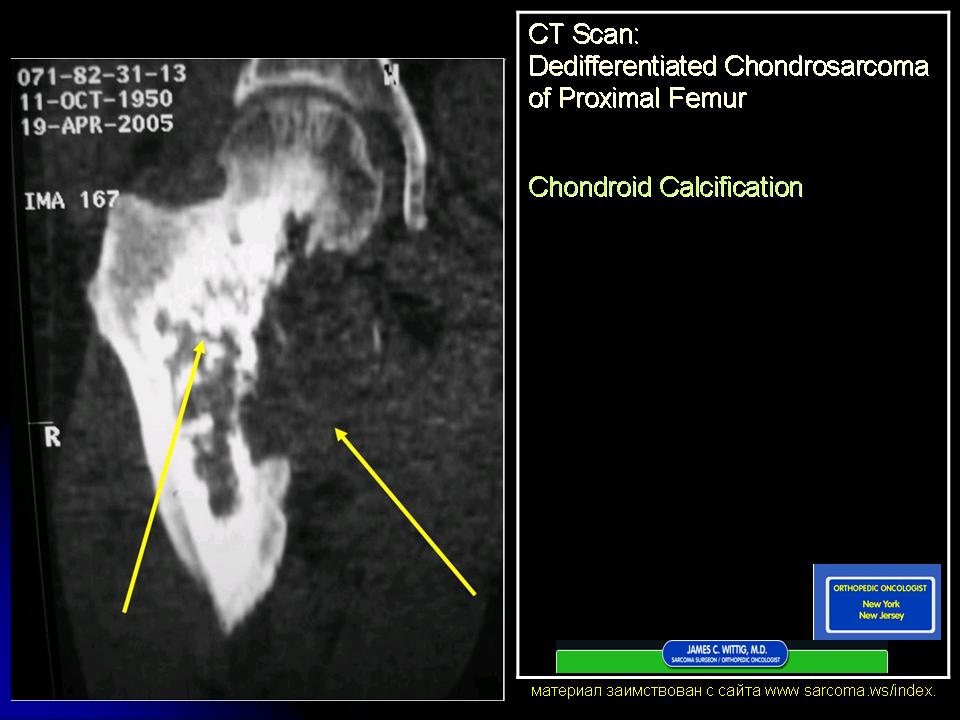The image size is (960, 720).
Task: Select the 'CT Scan:' heading text
Action: 583,35
